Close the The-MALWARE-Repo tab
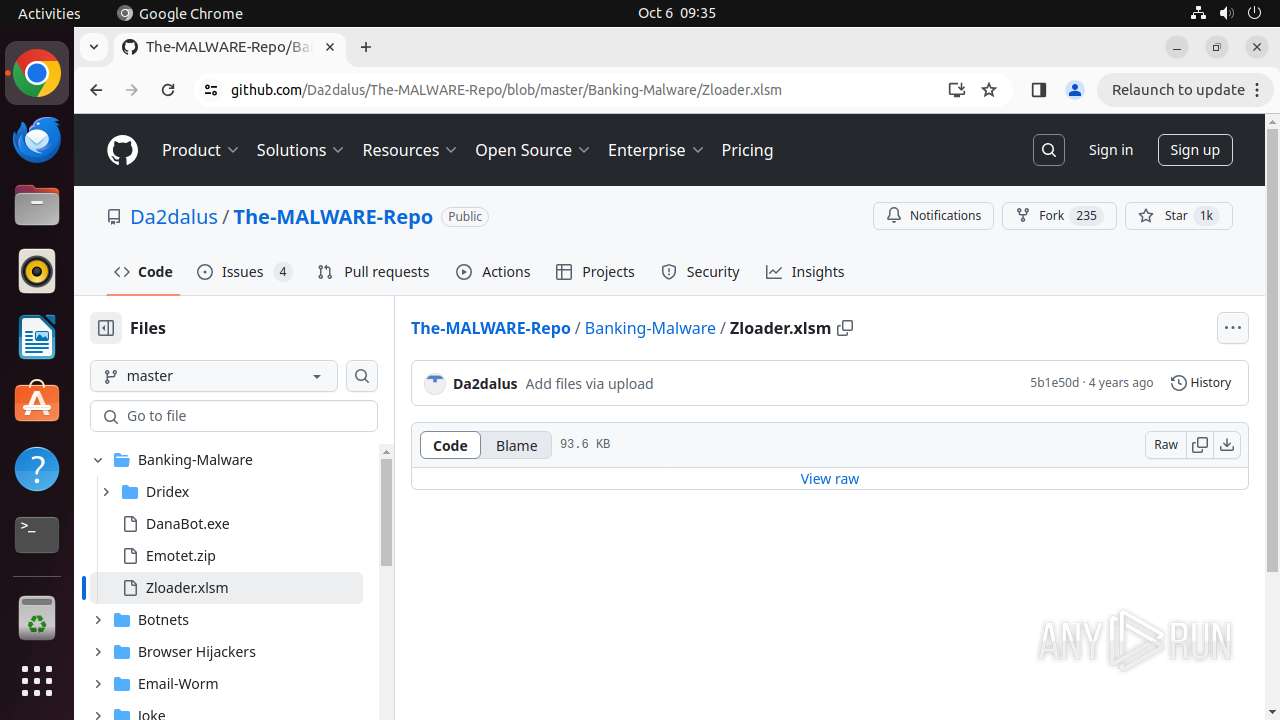Image resolution: width=1280 pixels, height=720 pixels. (330, 47)
